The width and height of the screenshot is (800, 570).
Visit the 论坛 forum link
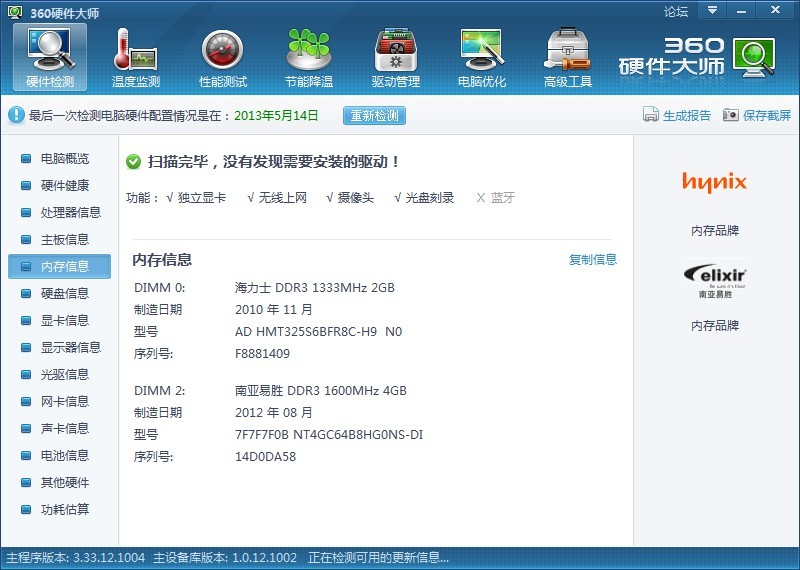(676, 12)
